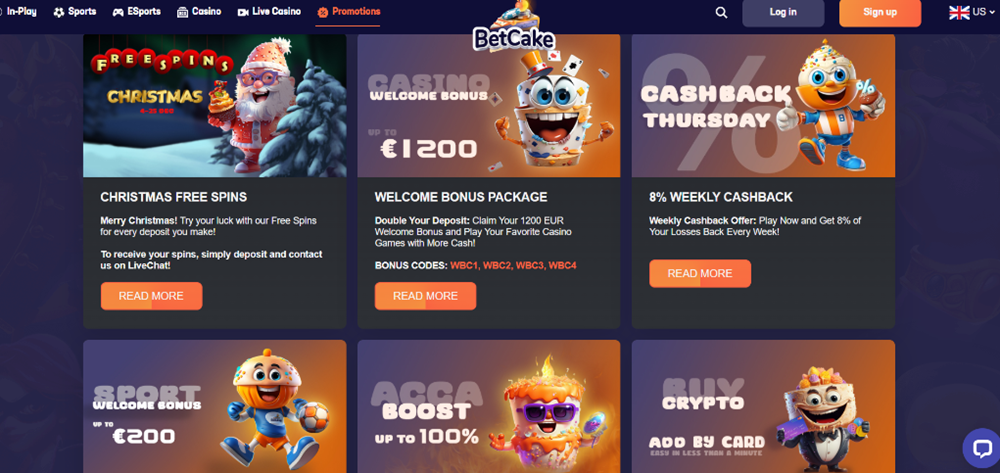Click the Log in button
The width and height of the screenshot is (1000, 473).
[783, 13]
